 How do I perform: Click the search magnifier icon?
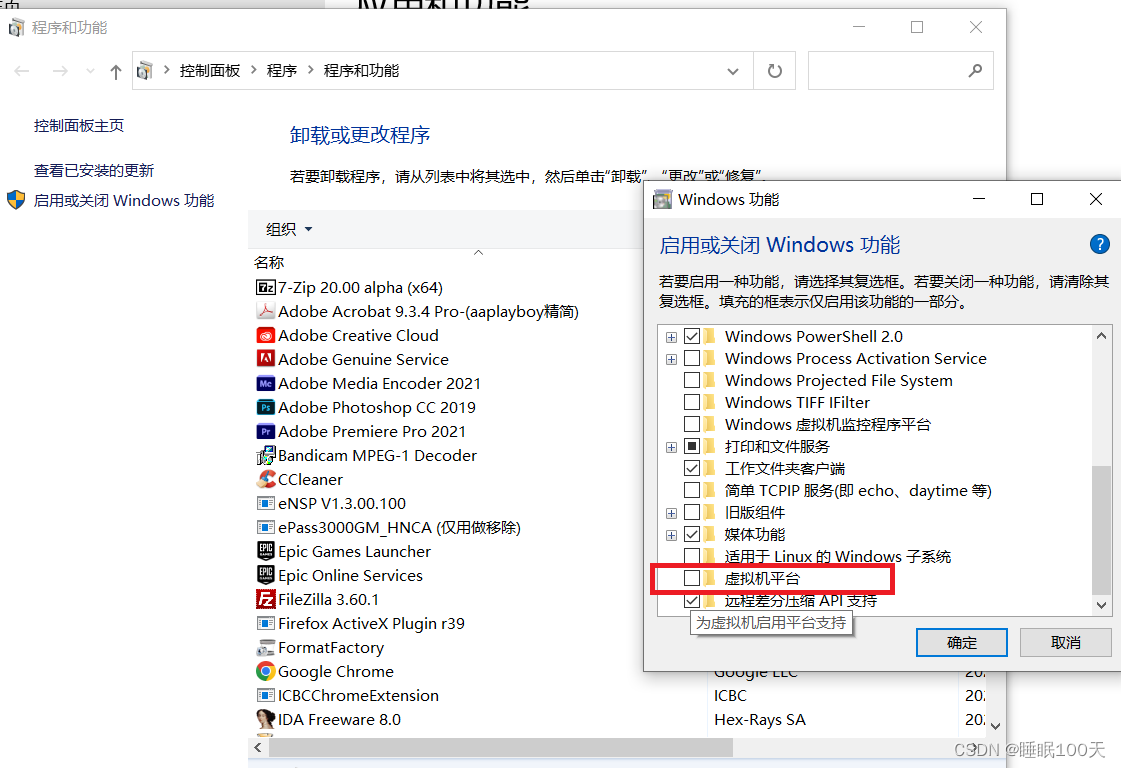pos(975,70)
